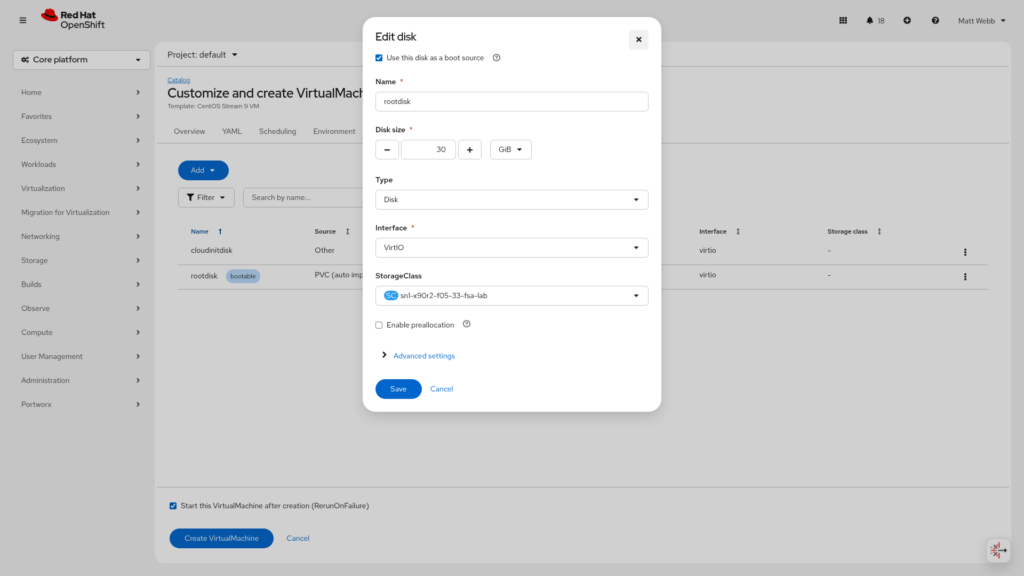Click the Save button

click(398, 389)
